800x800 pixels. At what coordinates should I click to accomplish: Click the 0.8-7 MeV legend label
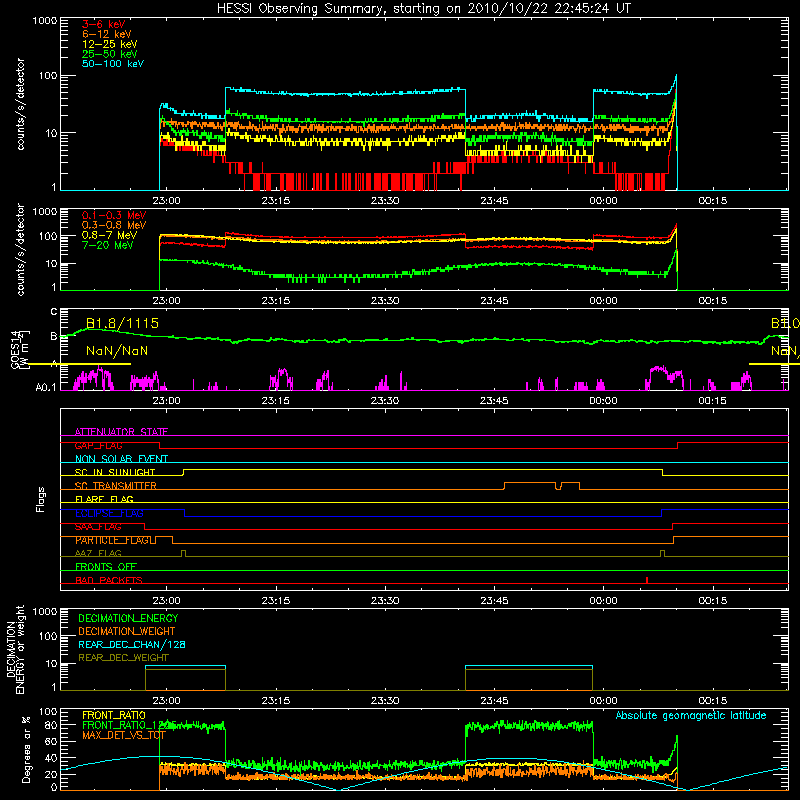click(x=109, y=235)
